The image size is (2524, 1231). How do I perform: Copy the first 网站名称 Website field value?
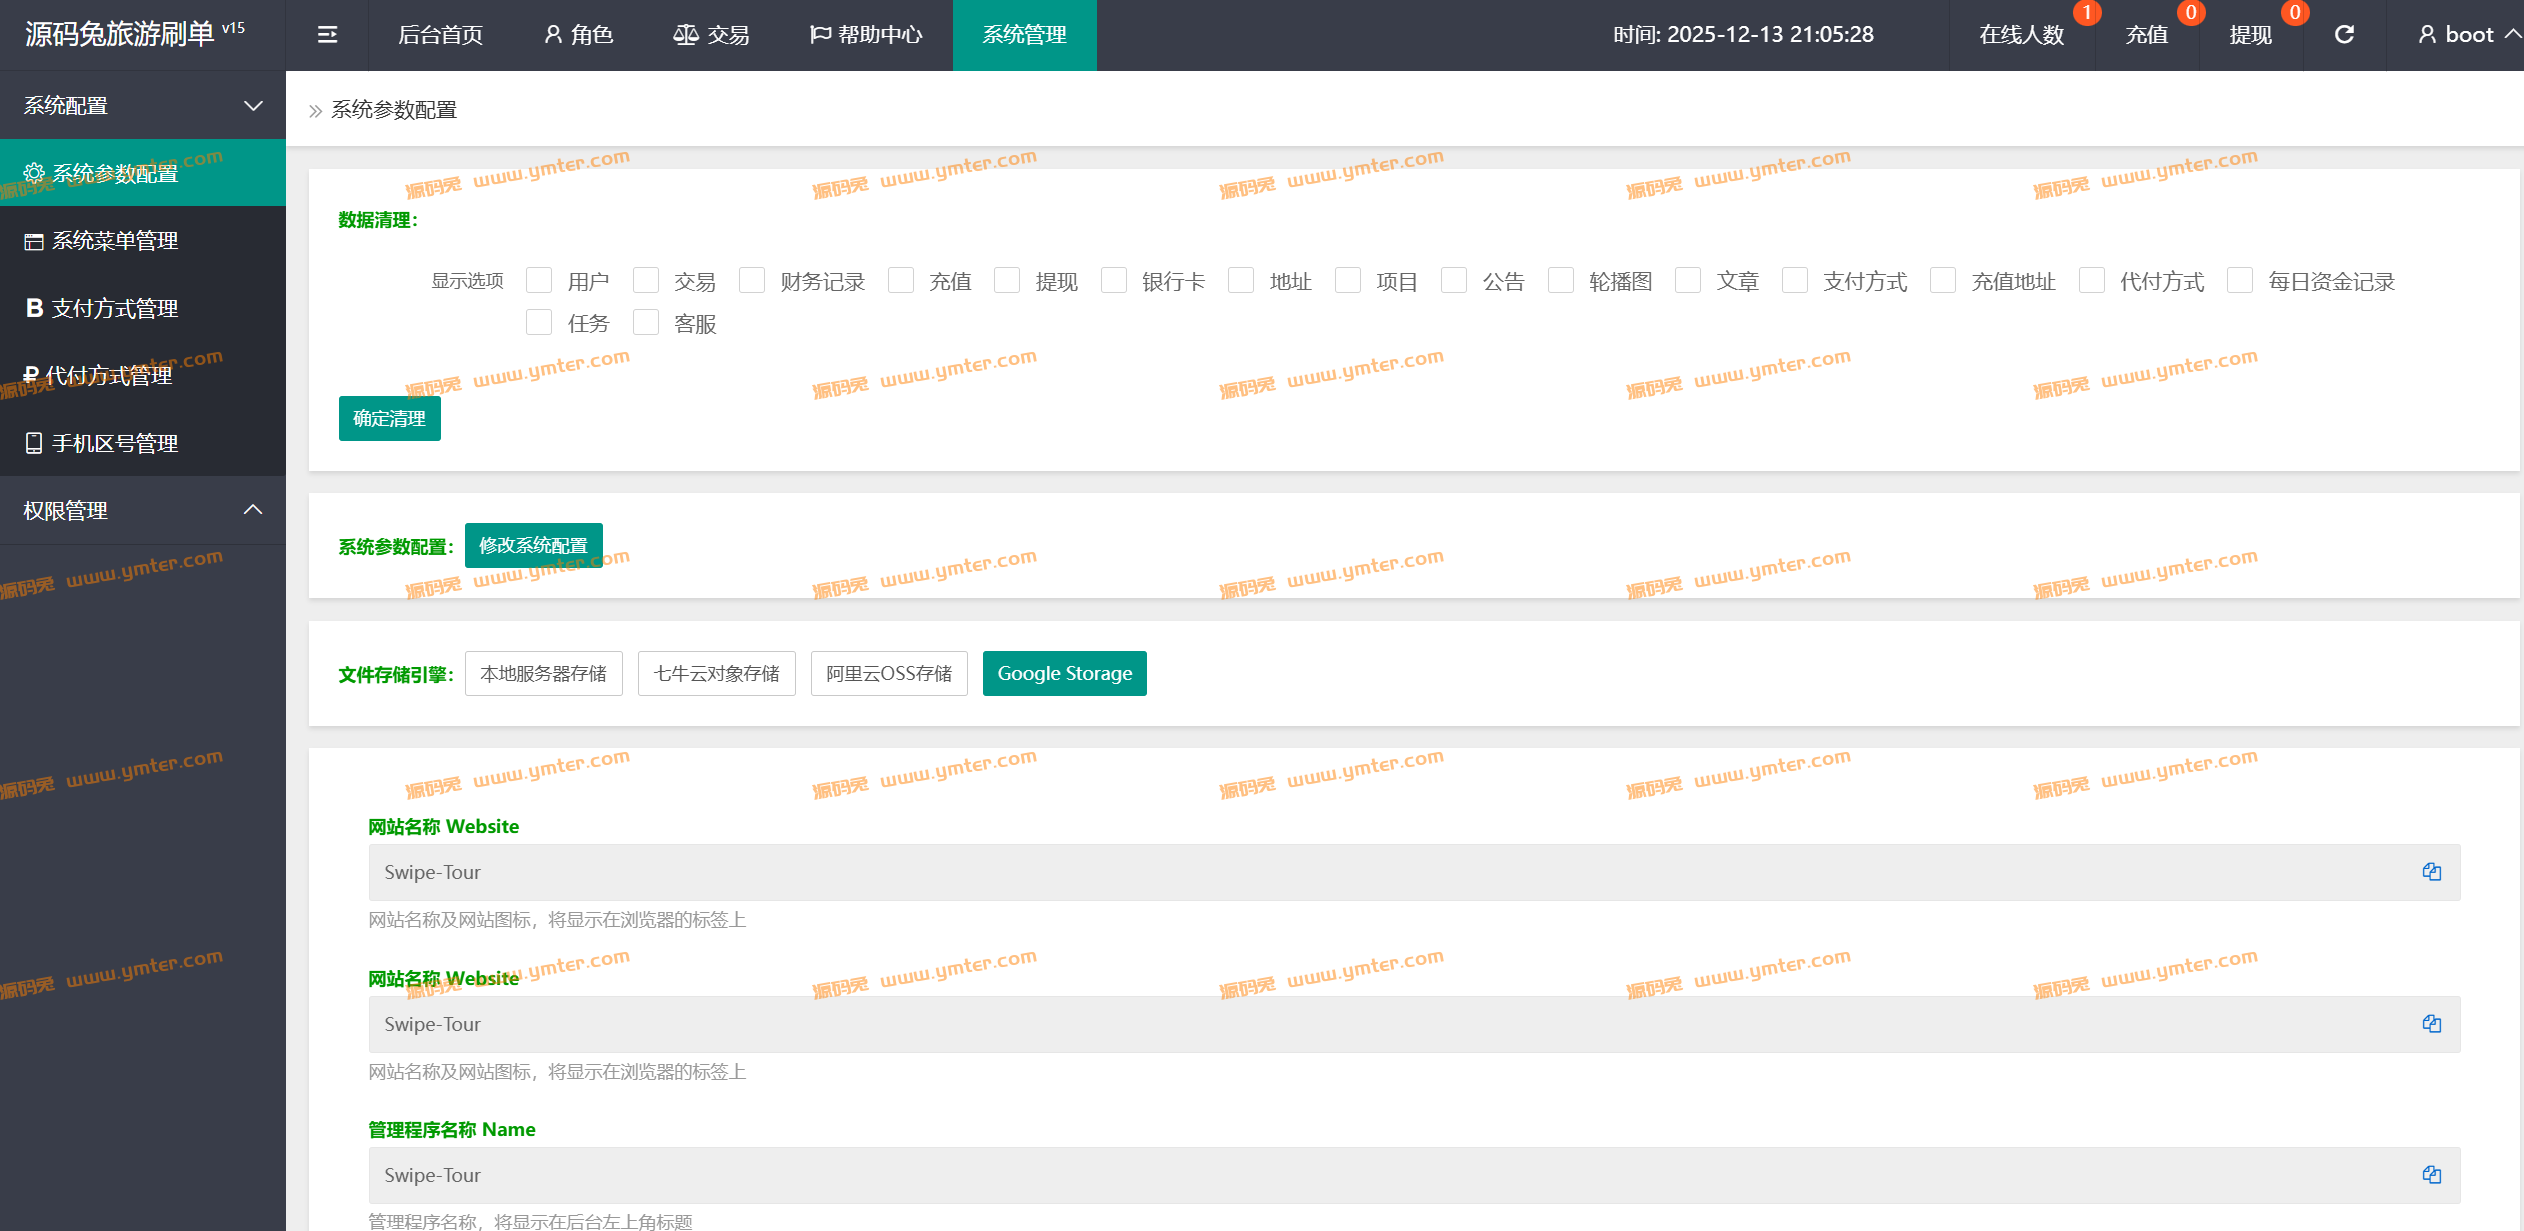(x=2431, y=872)
